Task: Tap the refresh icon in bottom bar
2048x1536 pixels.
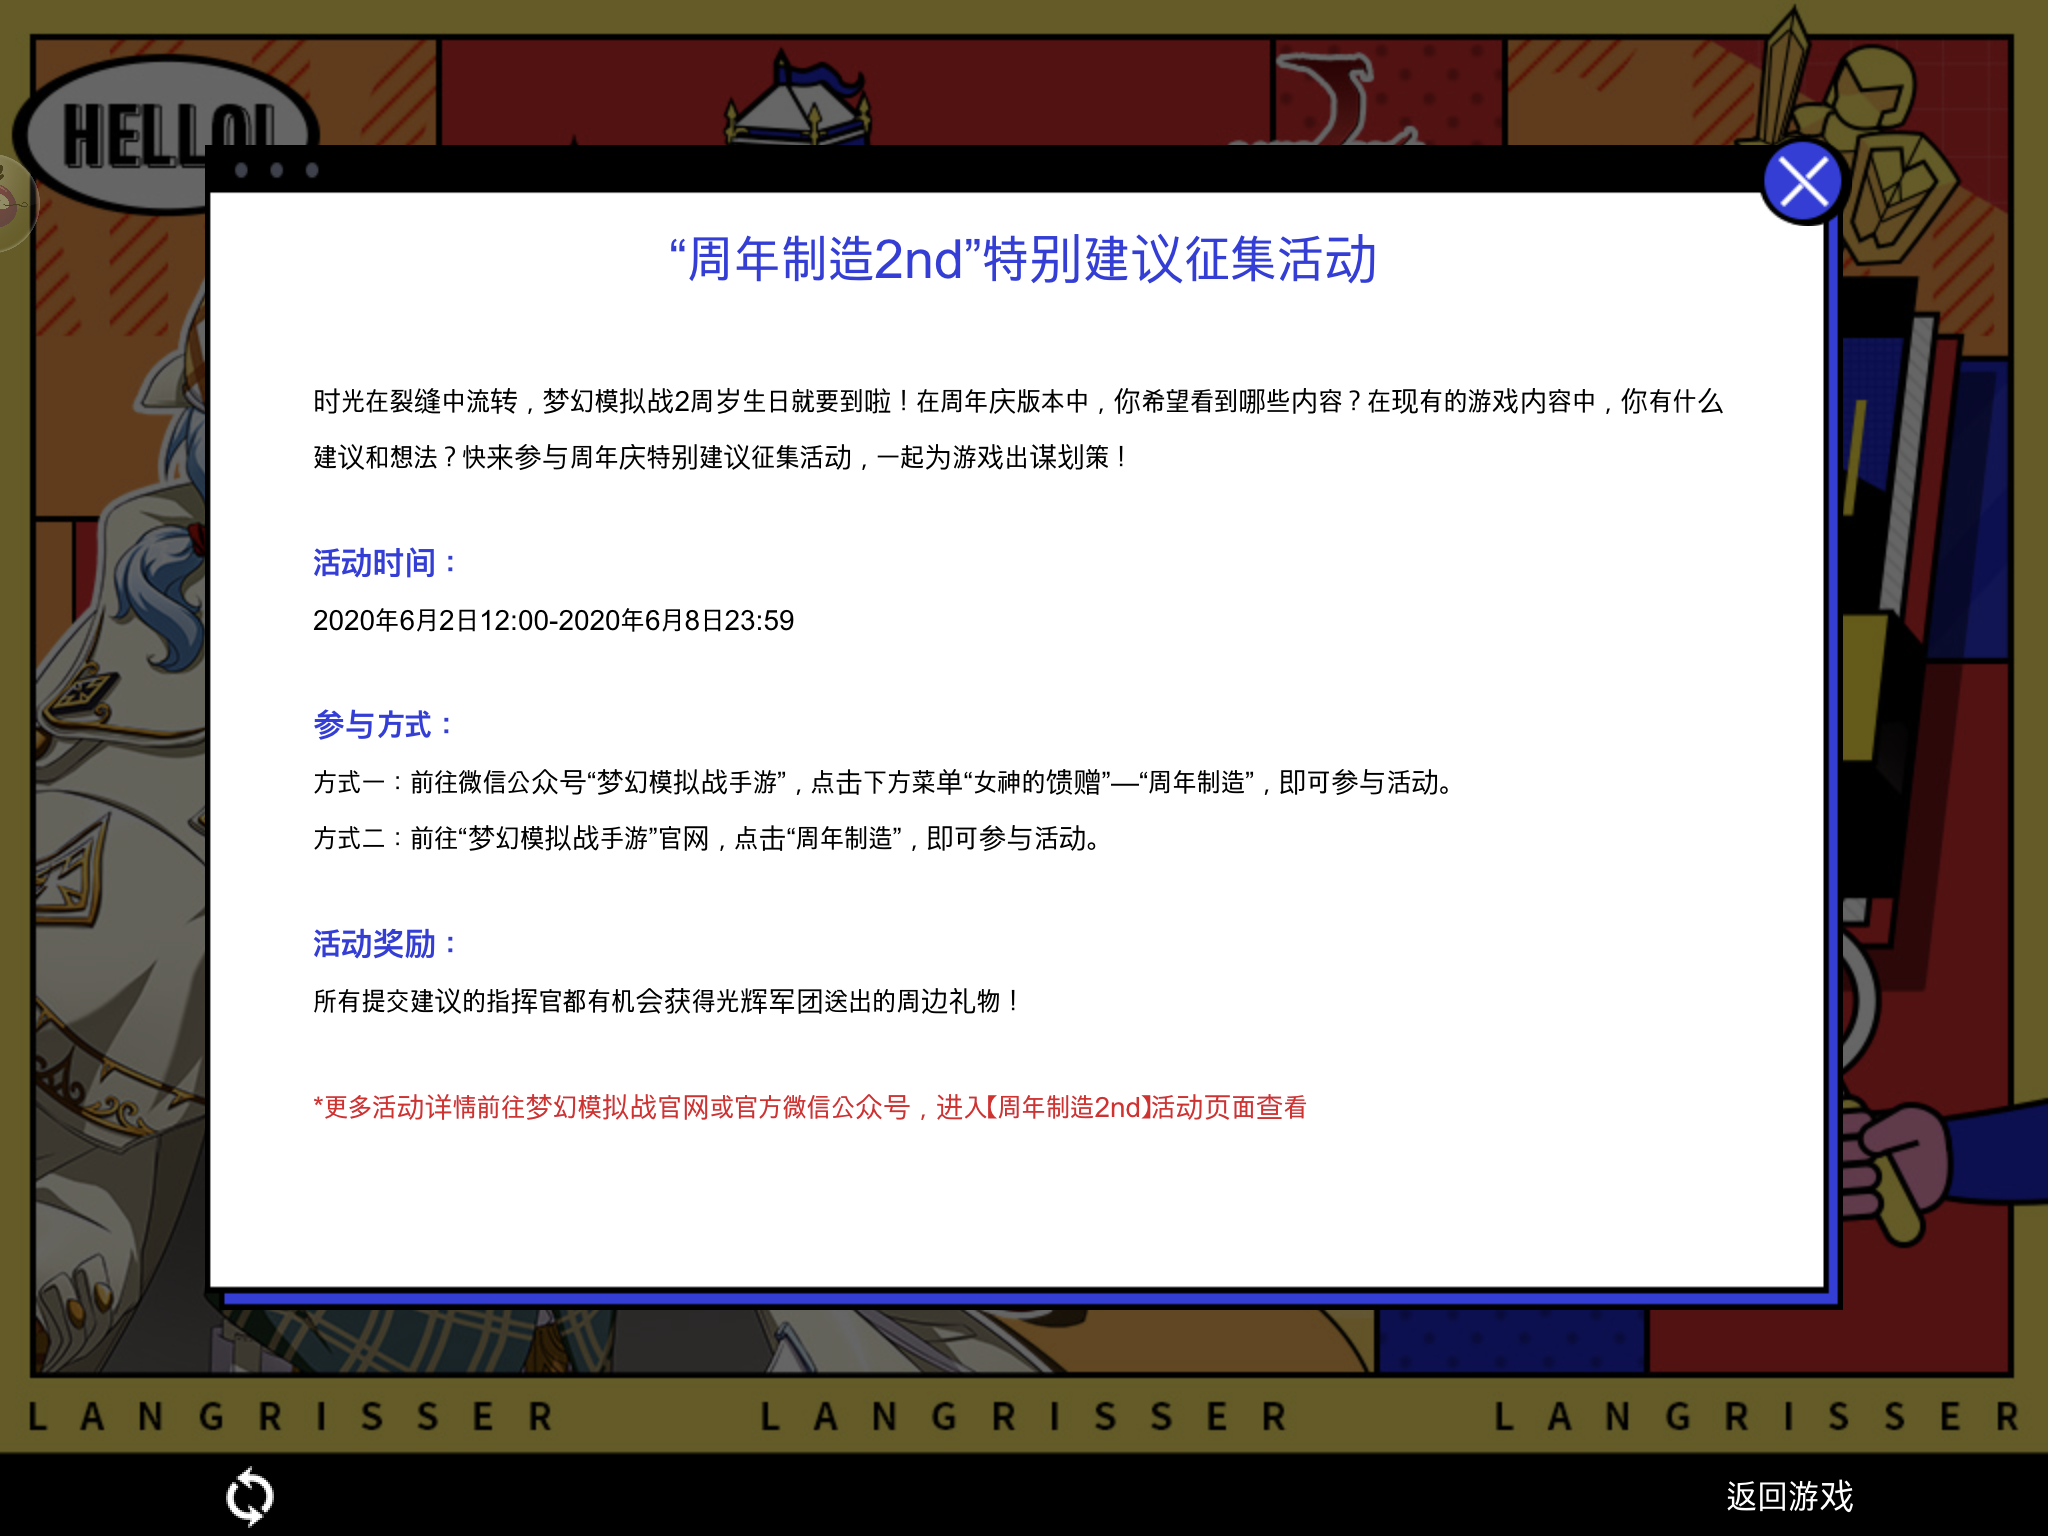Action: pos(249,1496)
